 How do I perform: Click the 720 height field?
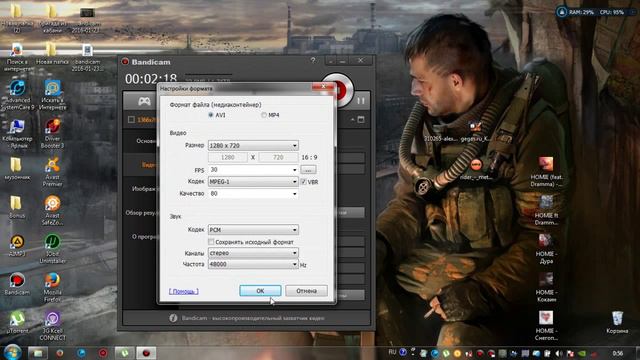278,157
